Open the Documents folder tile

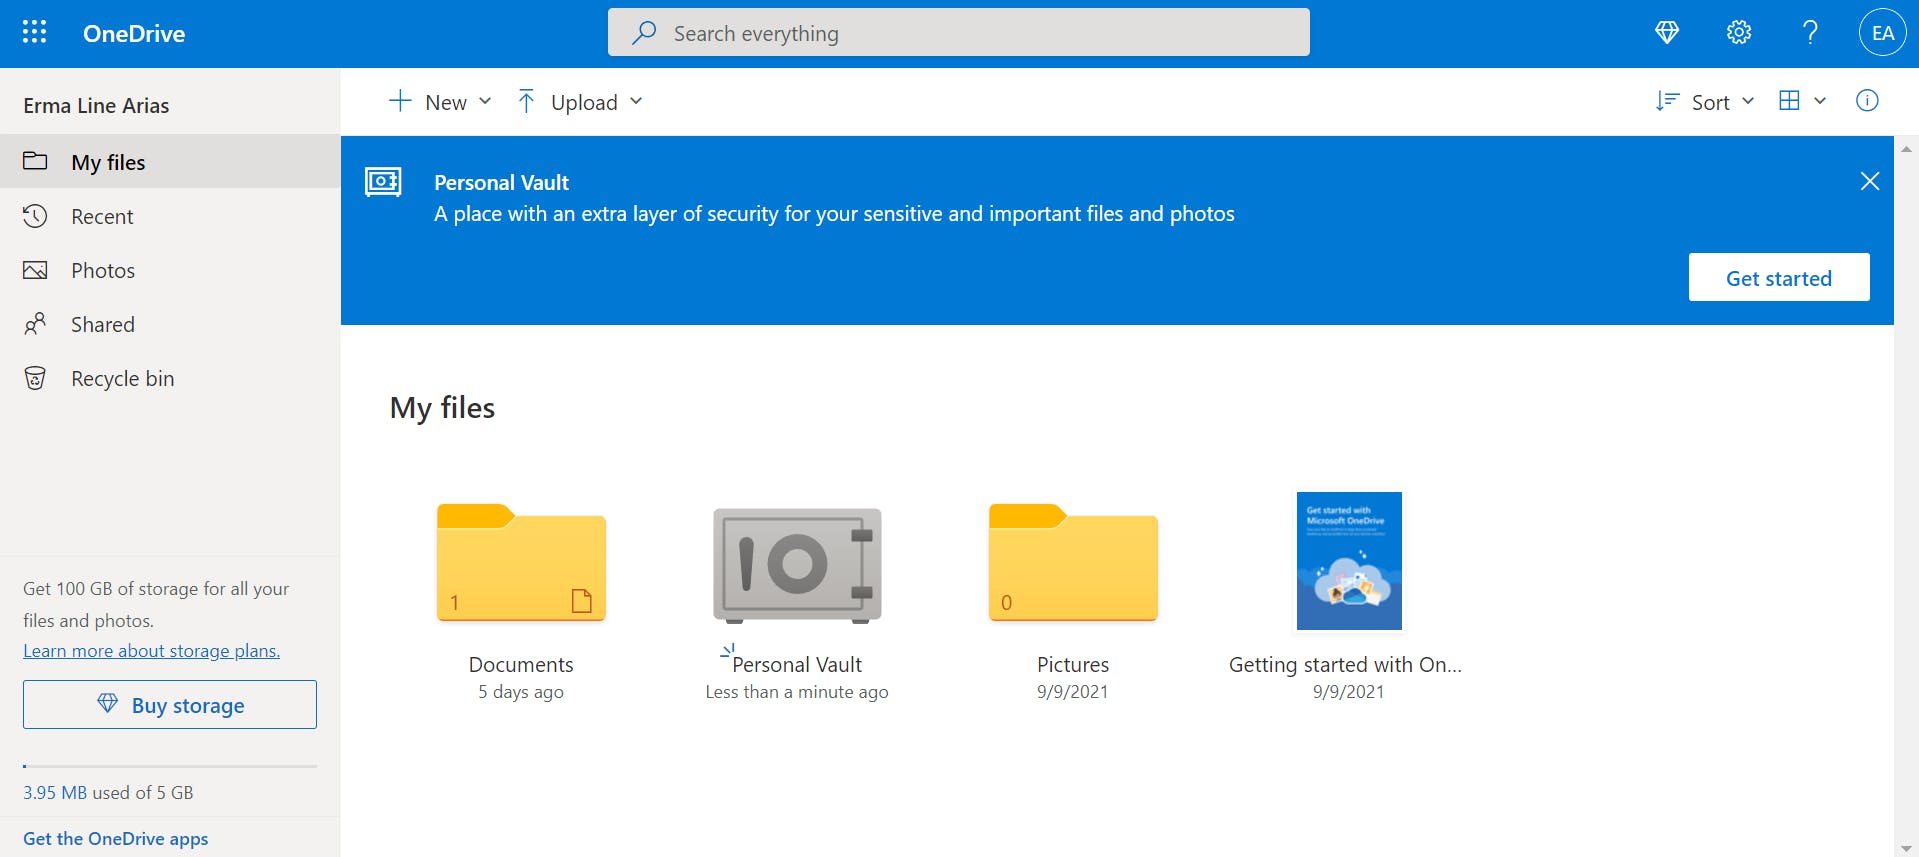pyautogui.click(x=521, y=563)
